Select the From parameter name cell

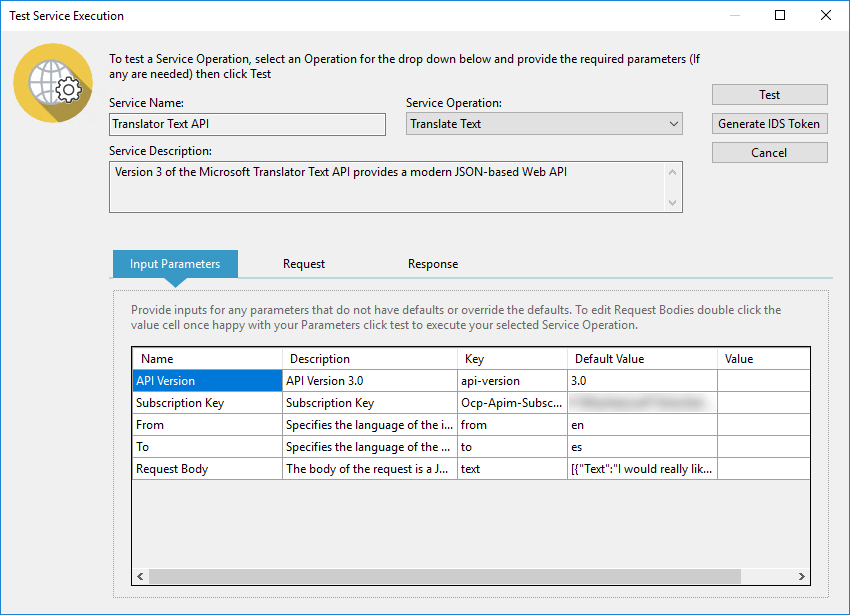click(x=207, y=425)
